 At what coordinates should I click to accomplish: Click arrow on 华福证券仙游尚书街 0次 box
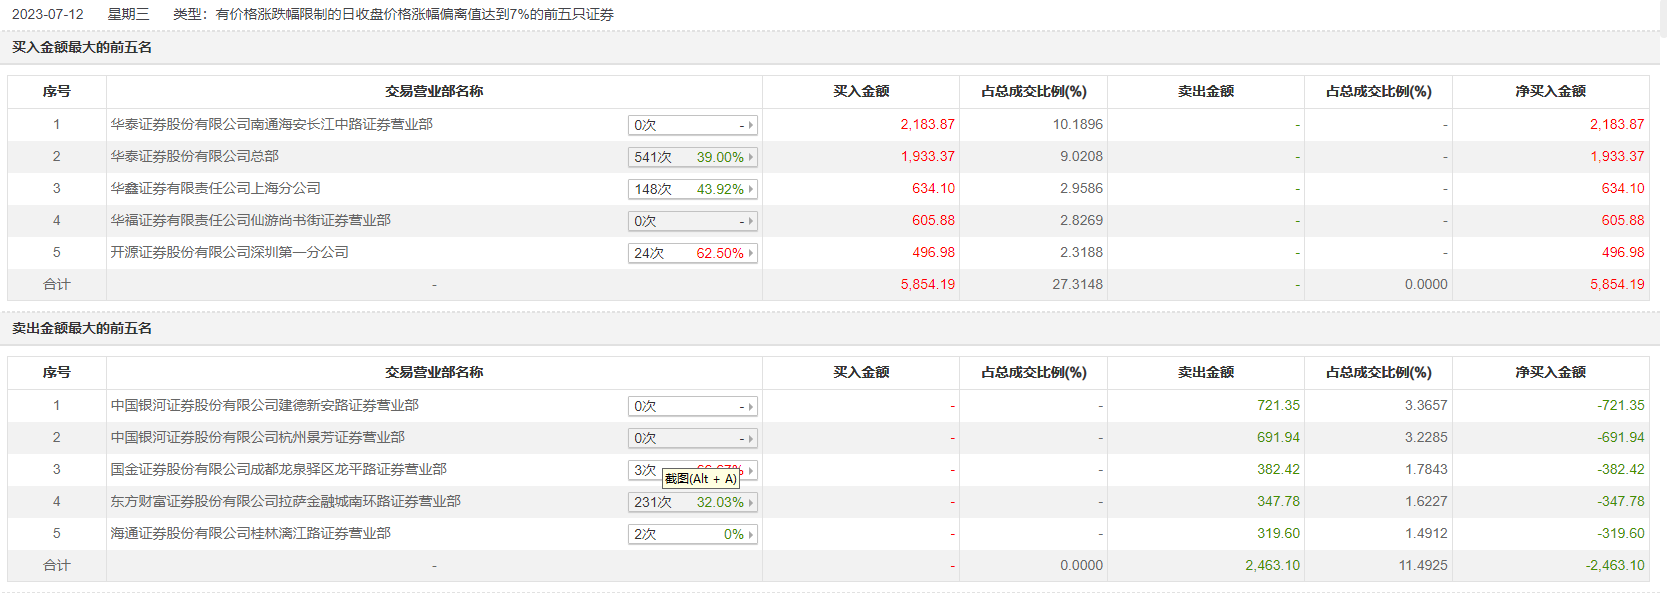tap(751, 221)
